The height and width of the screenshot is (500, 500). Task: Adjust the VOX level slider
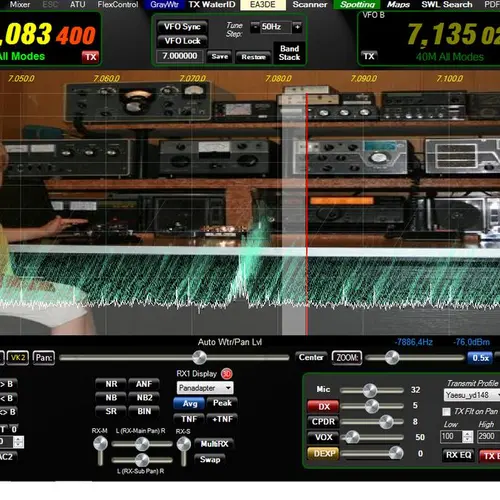352,437
